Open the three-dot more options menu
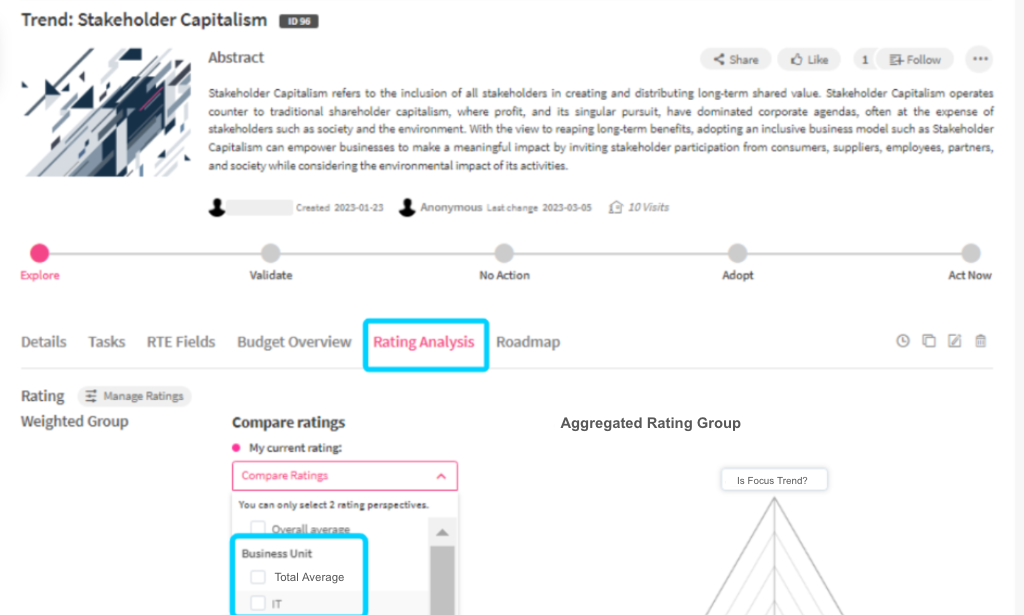Image resolution: width=1024 pixels, height=615 pixels. (x=980, y=59)
